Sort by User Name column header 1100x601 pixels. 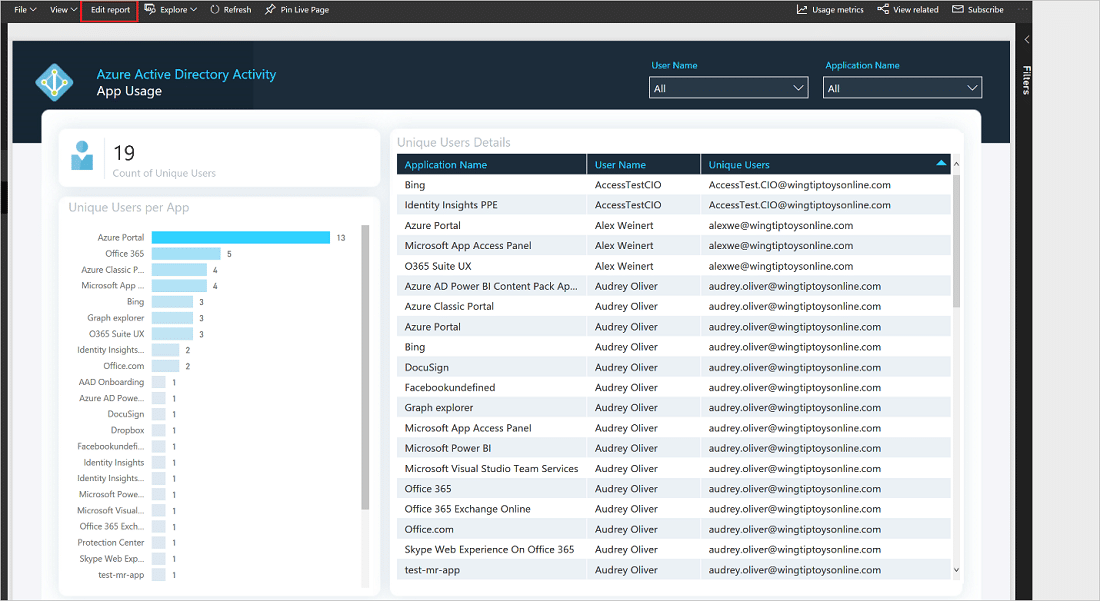[x=620, y=165]
